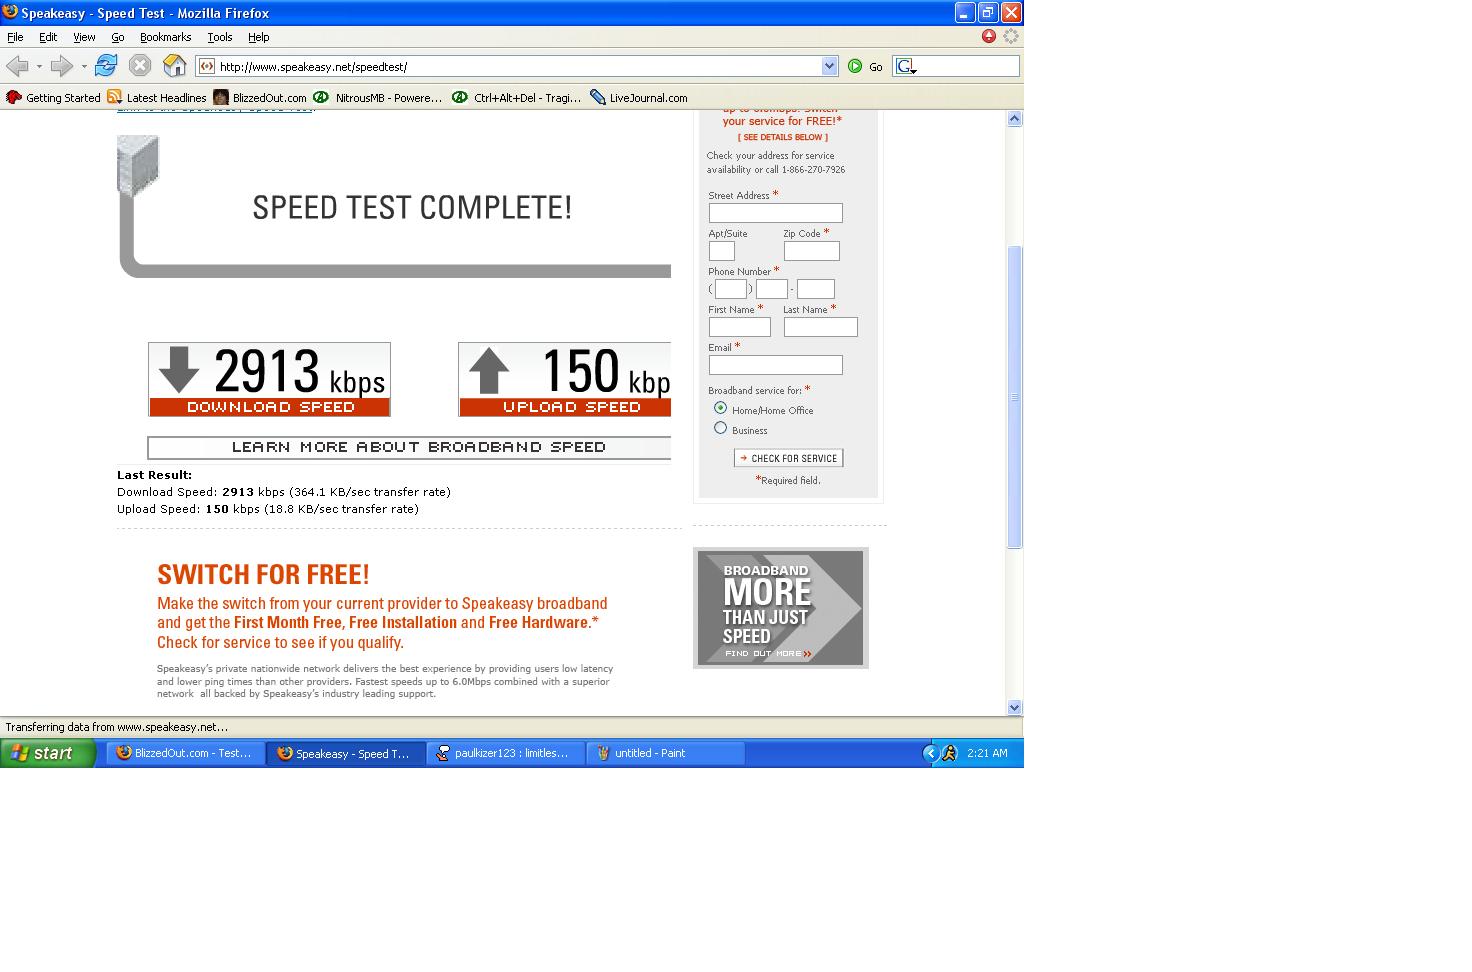The width and height of the screenshot is (1472, 972).
Task: Open Back button history dropdown
Action: point(39,66)
